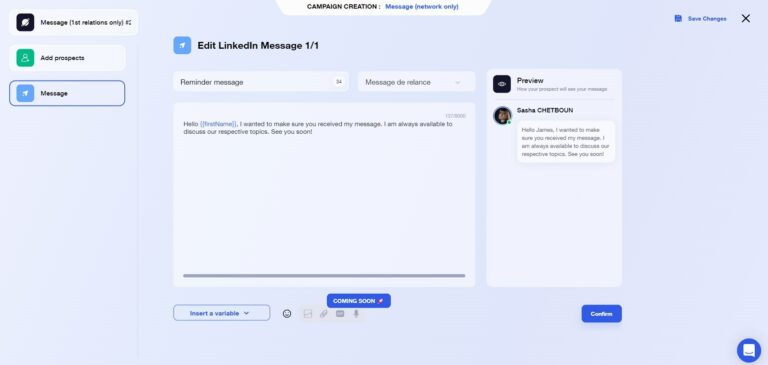Click the image attachment icon
The image size is (768, 365).
pyautogui.click(x=308, y=314)
